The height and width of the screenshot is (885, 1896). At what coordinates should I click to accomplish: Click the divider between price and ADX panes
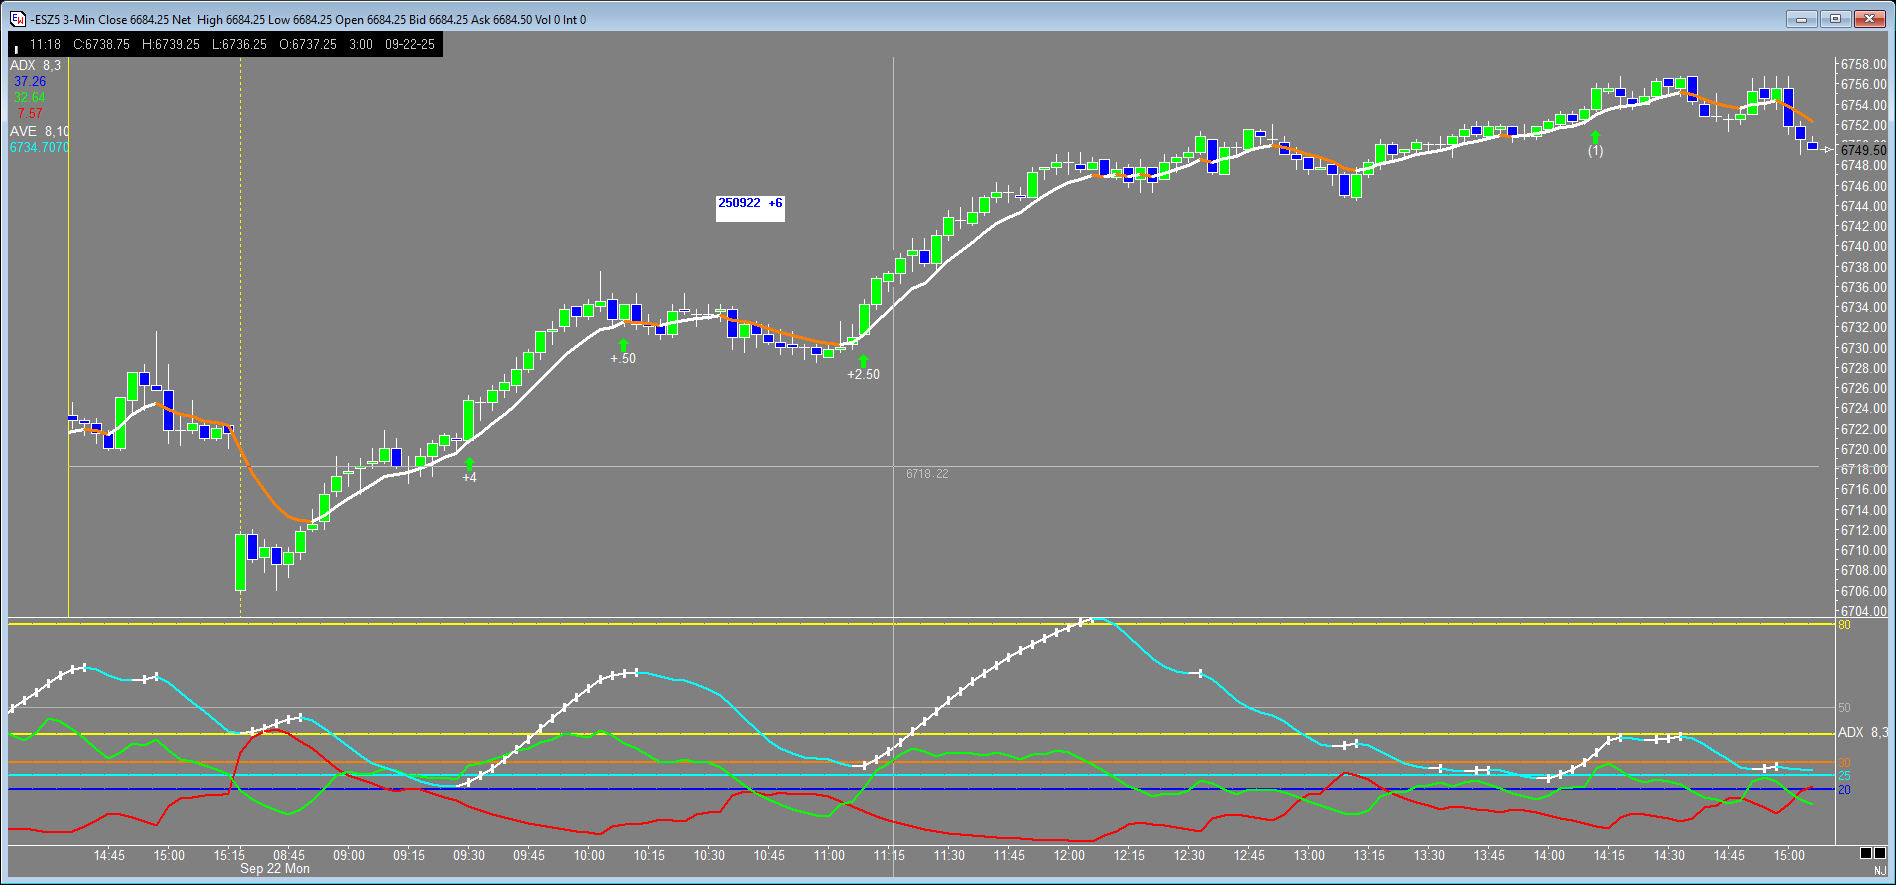(x=920, y=618)
